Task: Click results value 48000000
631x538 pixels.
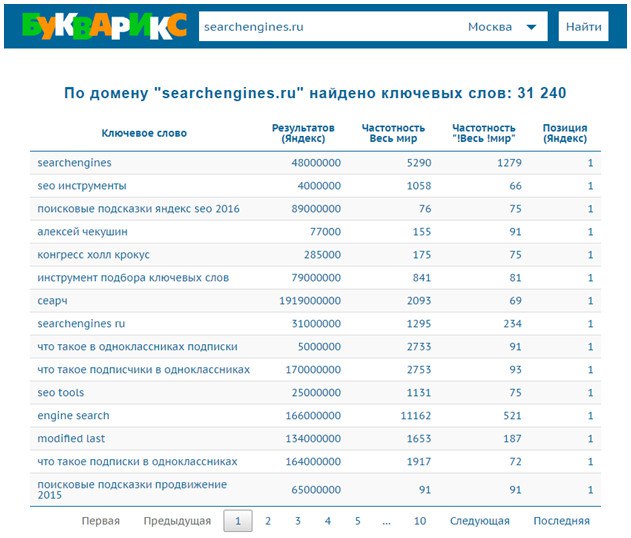Action: point(316,163)
